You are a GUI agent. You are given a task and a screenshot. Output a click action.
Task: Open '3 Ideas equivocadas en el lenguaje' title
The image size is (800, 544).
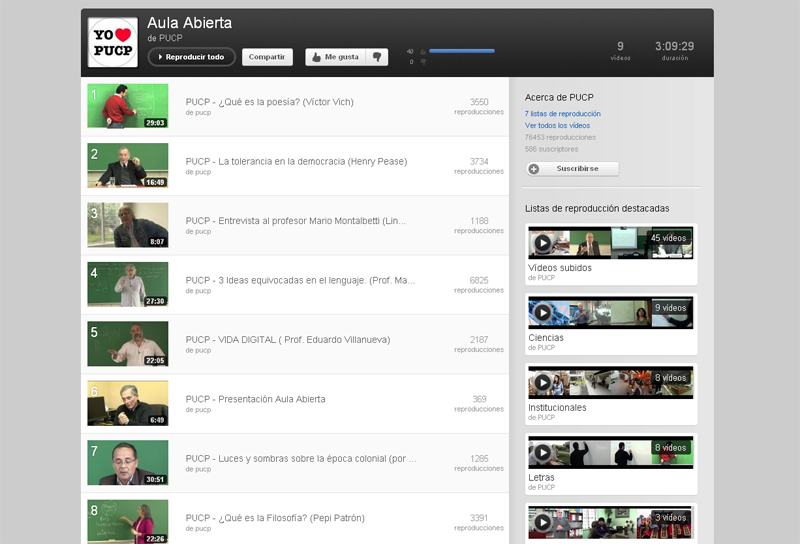[x=300, y=280]
